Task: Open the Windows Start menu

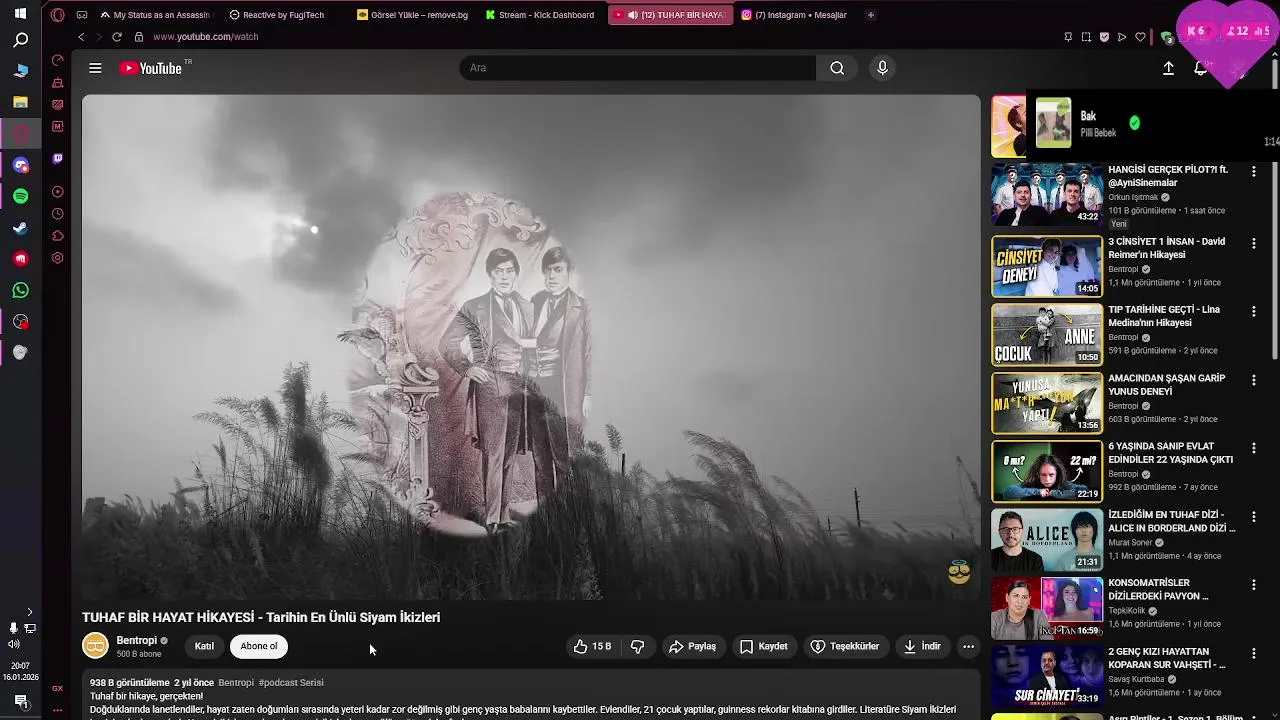Action: click(21, 14)
